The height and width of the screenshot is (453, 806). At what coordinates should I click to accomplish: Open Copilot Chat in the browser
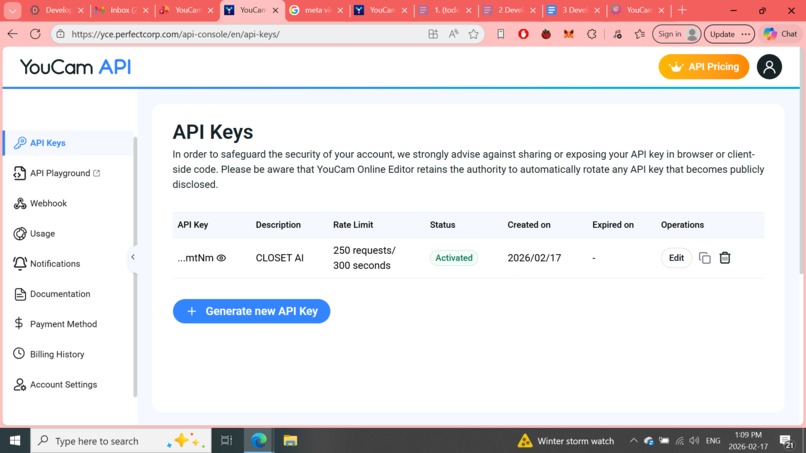780,34
